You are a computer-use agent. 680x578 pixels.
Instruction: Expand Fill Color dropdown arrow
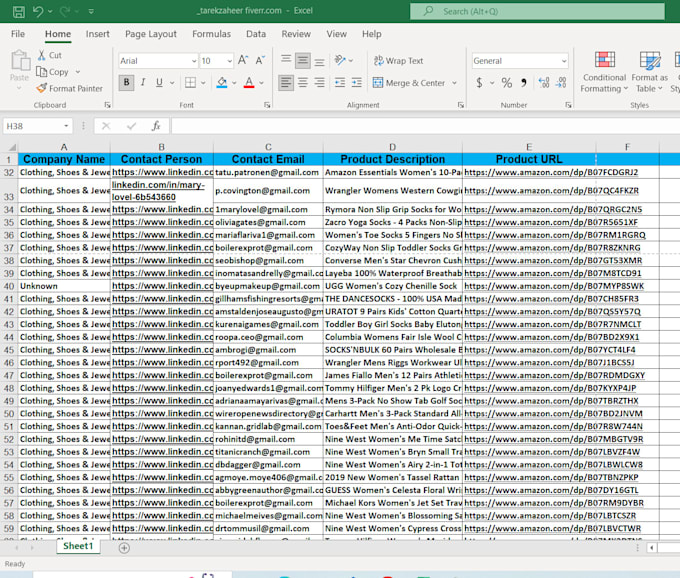[x=234, y=83]
